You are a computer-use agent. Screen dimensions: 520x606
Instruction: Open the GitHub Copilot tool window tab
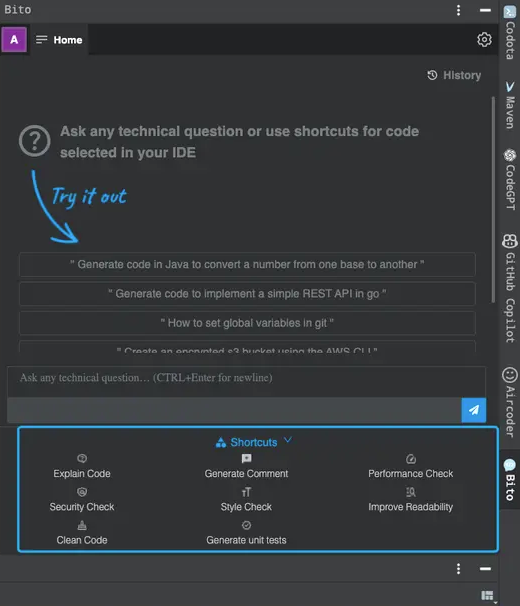click(x=510, y=288)
